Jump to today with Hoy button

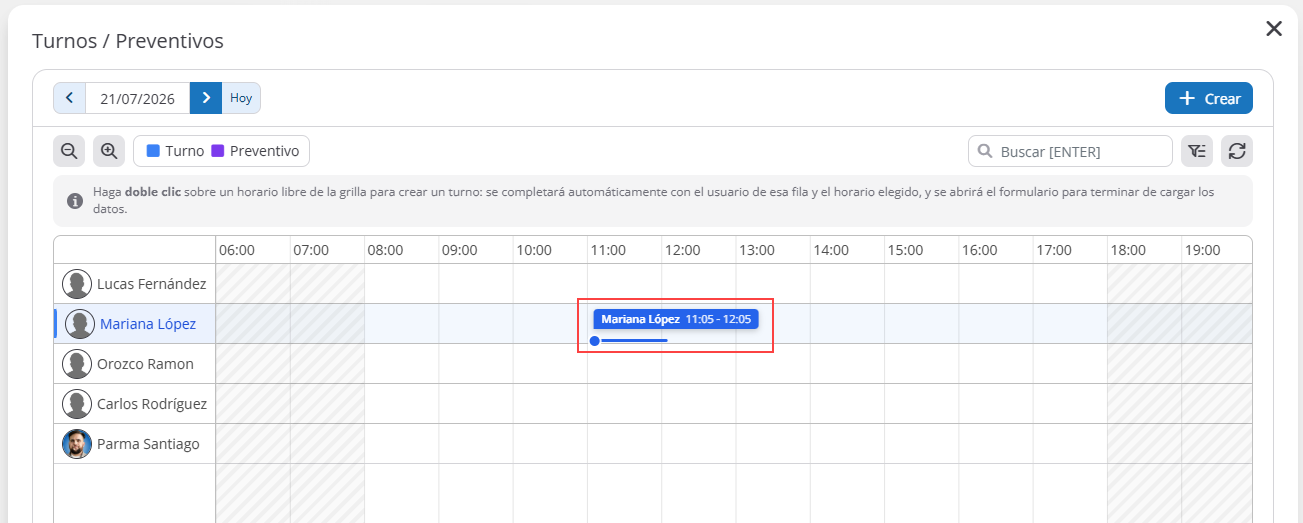coord(241,98)
